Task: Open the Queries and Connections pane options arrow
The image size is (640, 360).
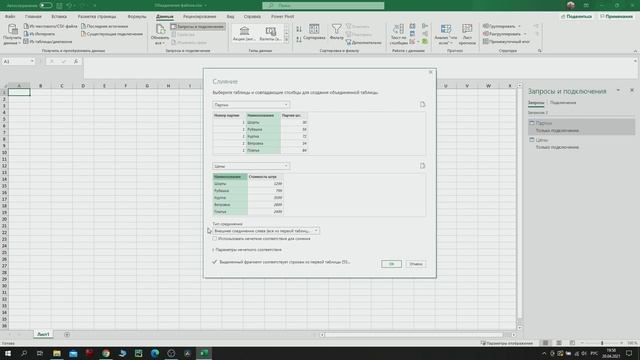Action: [618, 90]
